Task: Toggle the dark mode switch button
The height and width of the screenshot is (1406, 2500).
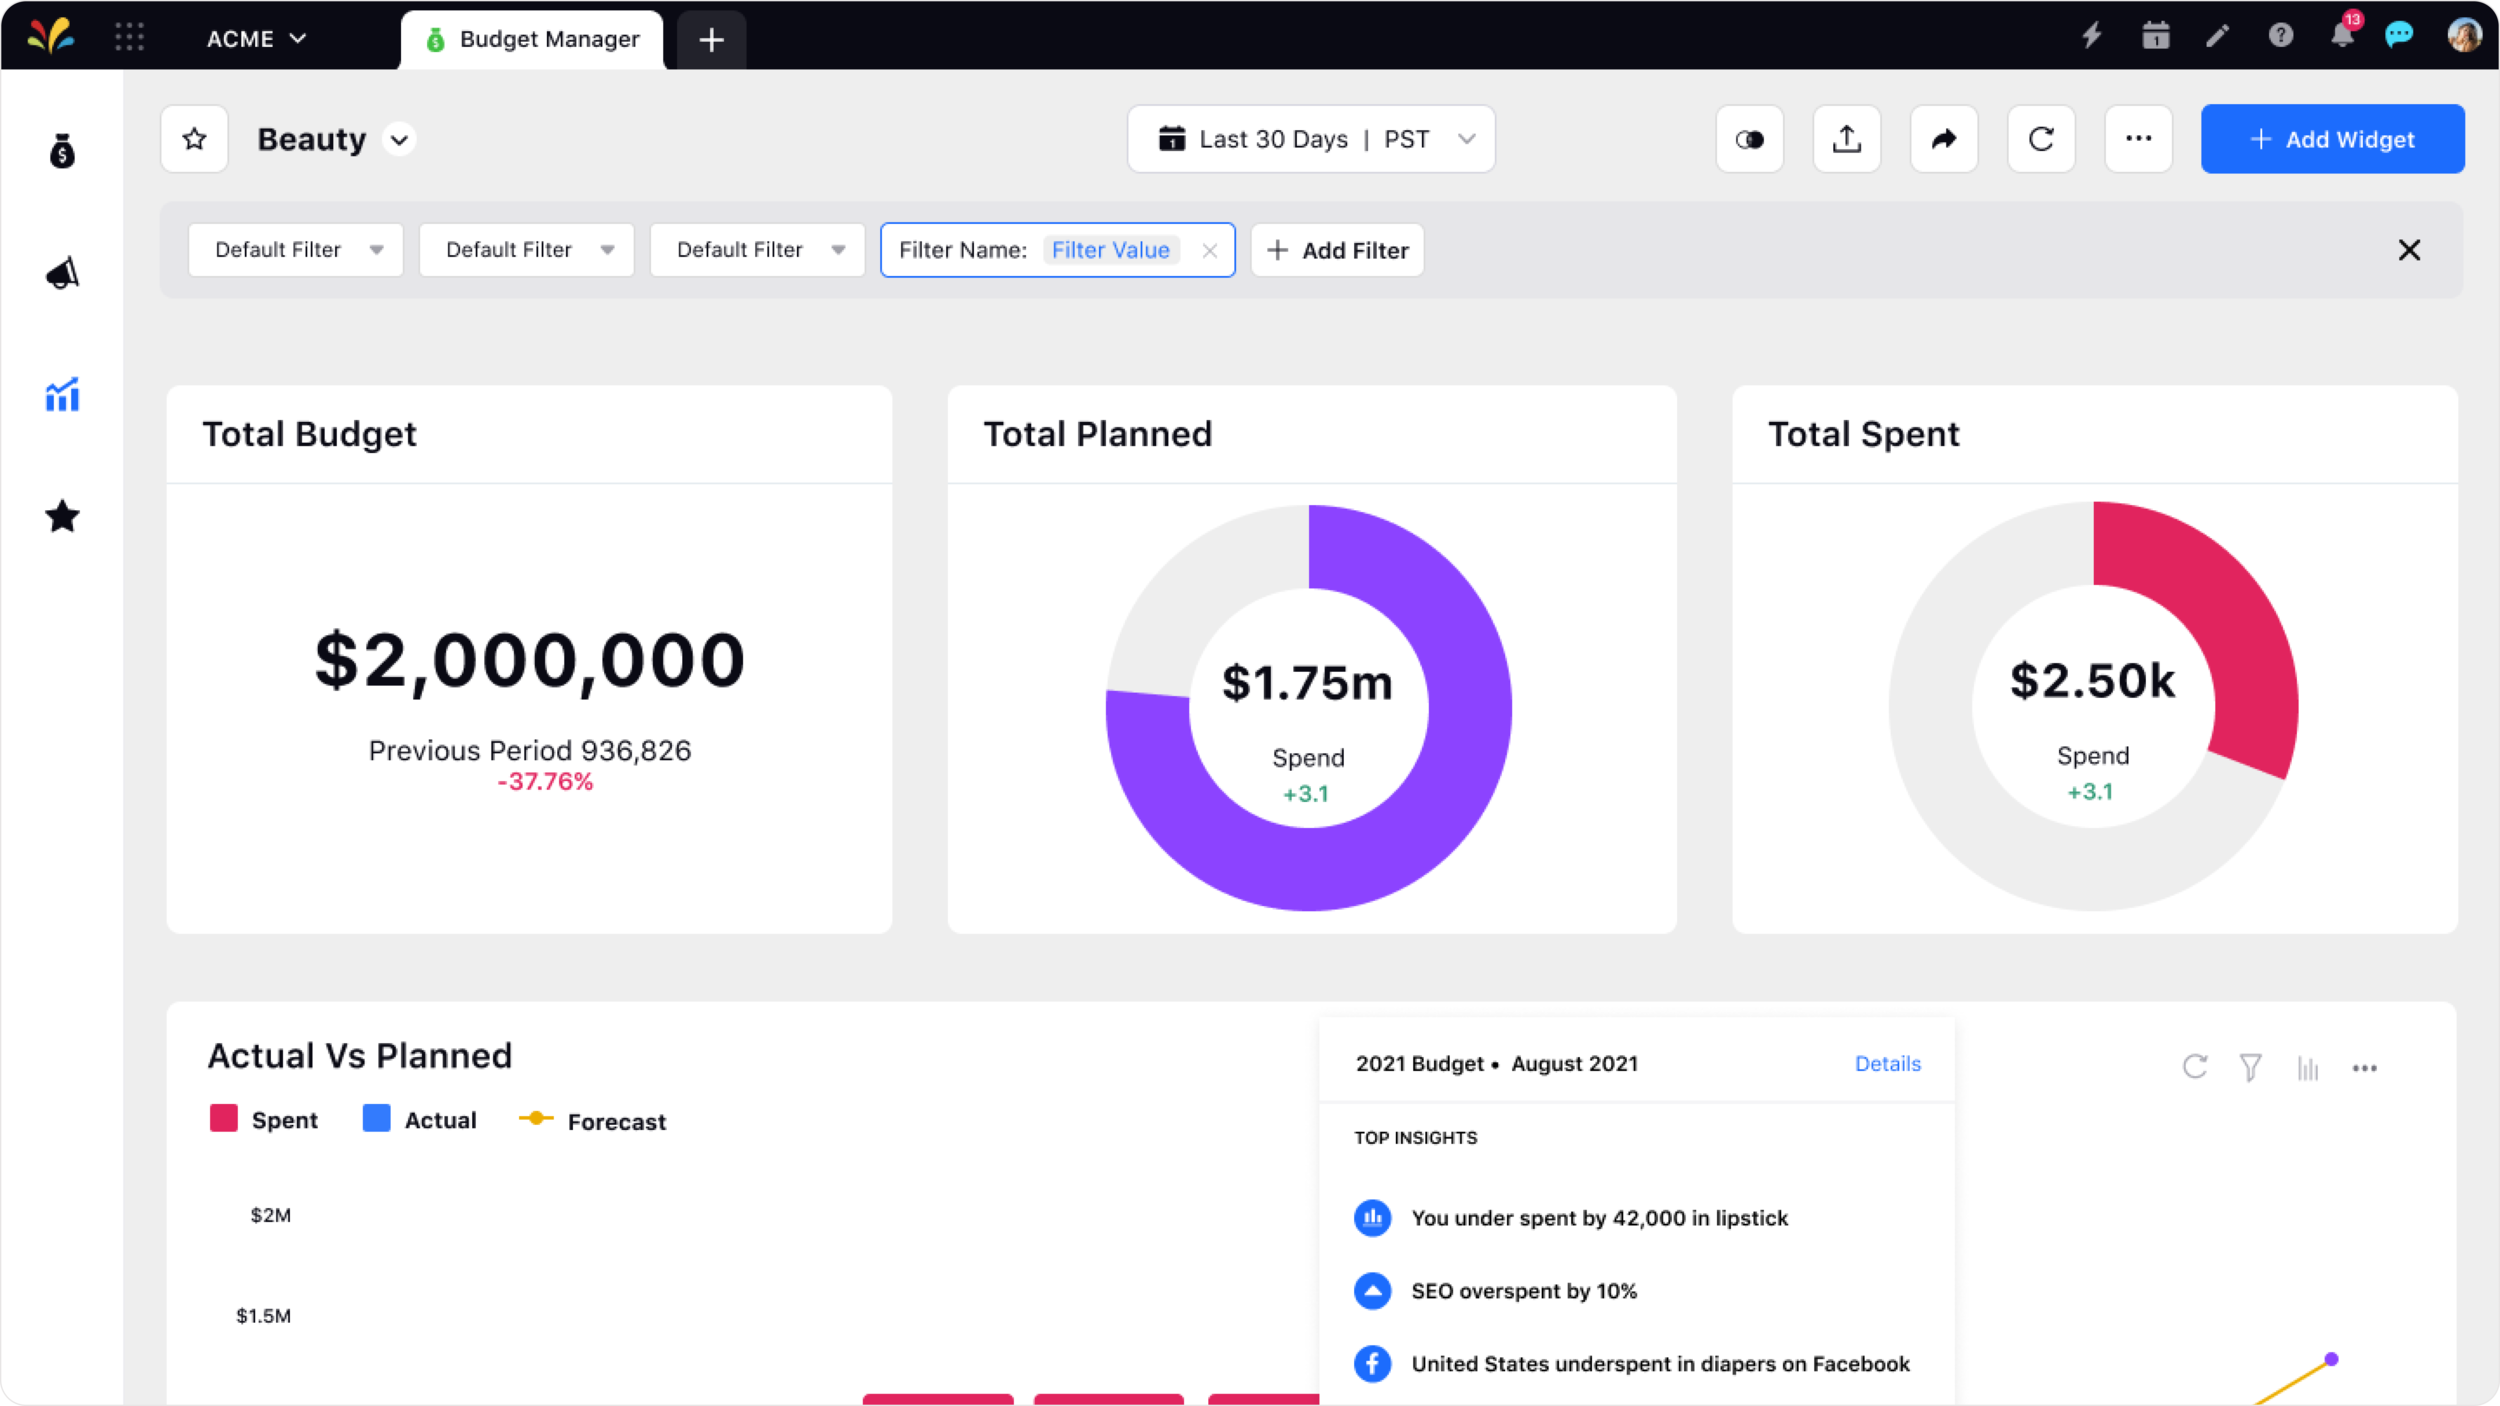Action: [x=1749, y=139]
